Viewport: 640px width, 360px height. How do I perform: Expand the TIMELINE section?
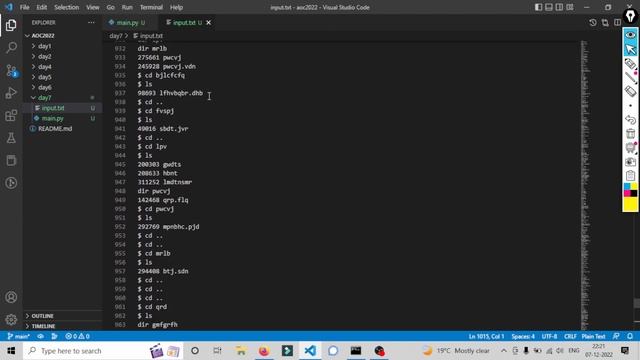tap(43, 326)
